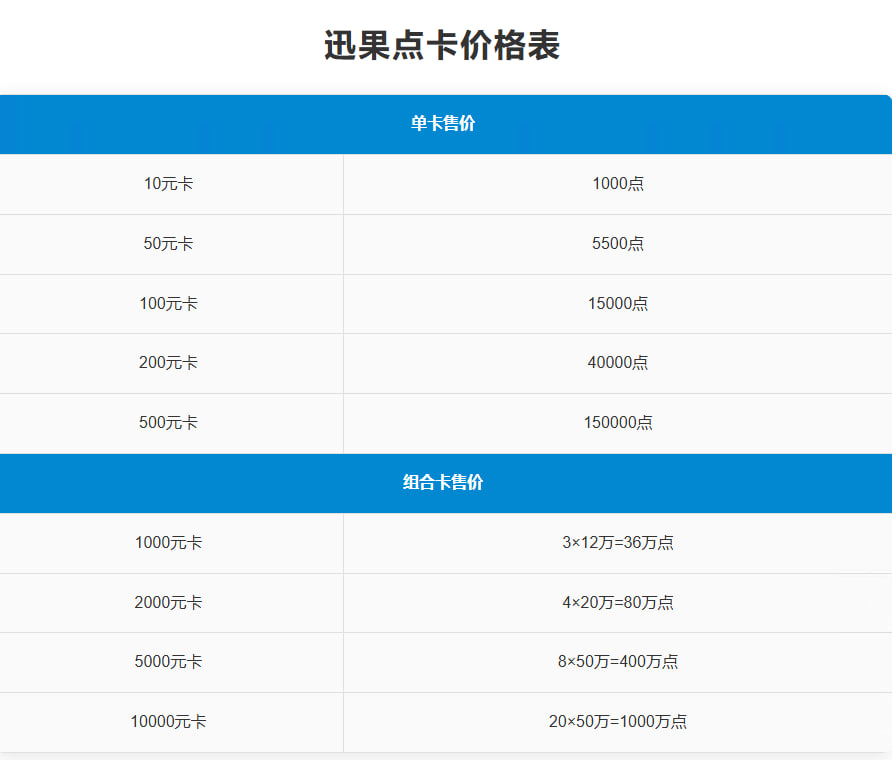Click the 100元卡 cell
The height and width of the screenshot is (760, 892).
click(171, 304)
